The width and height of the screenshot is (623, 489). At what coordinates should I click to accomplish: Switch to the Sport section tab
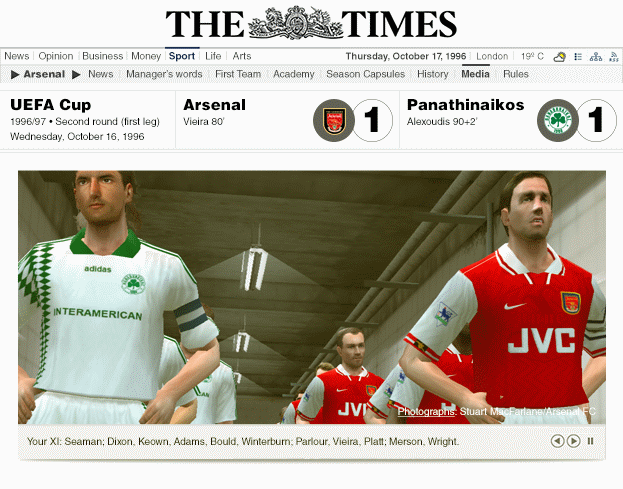coord(182,56)
